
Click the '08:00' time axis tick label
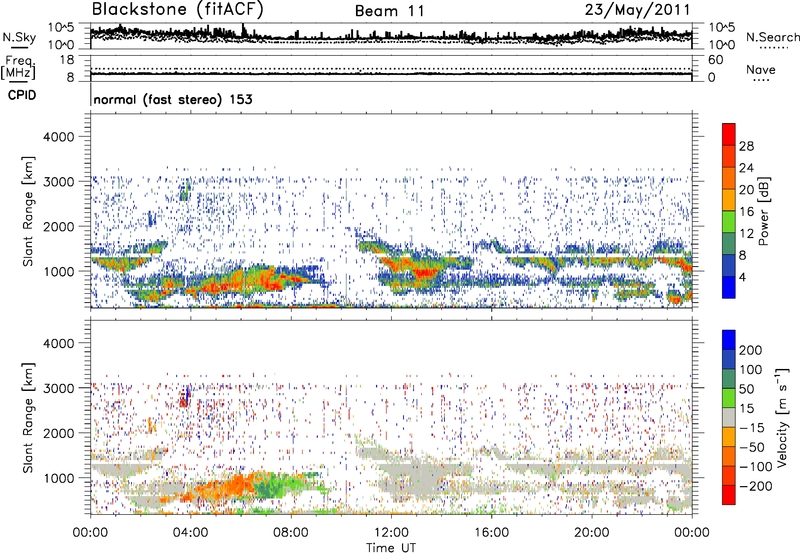(291, 533)
